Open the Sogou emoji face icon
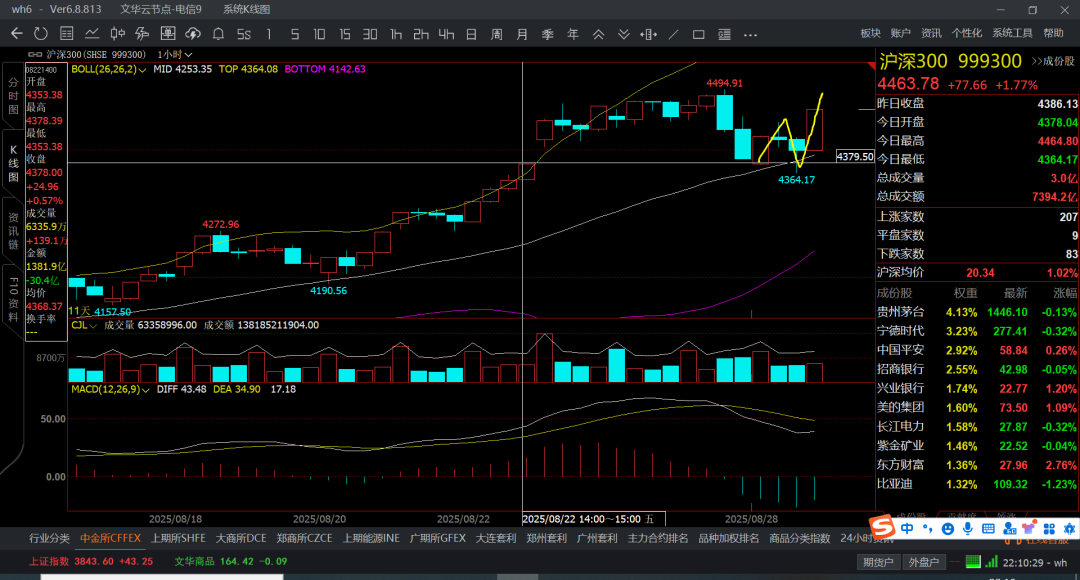This screenshot has height=580, width=1080. point(948,528)
